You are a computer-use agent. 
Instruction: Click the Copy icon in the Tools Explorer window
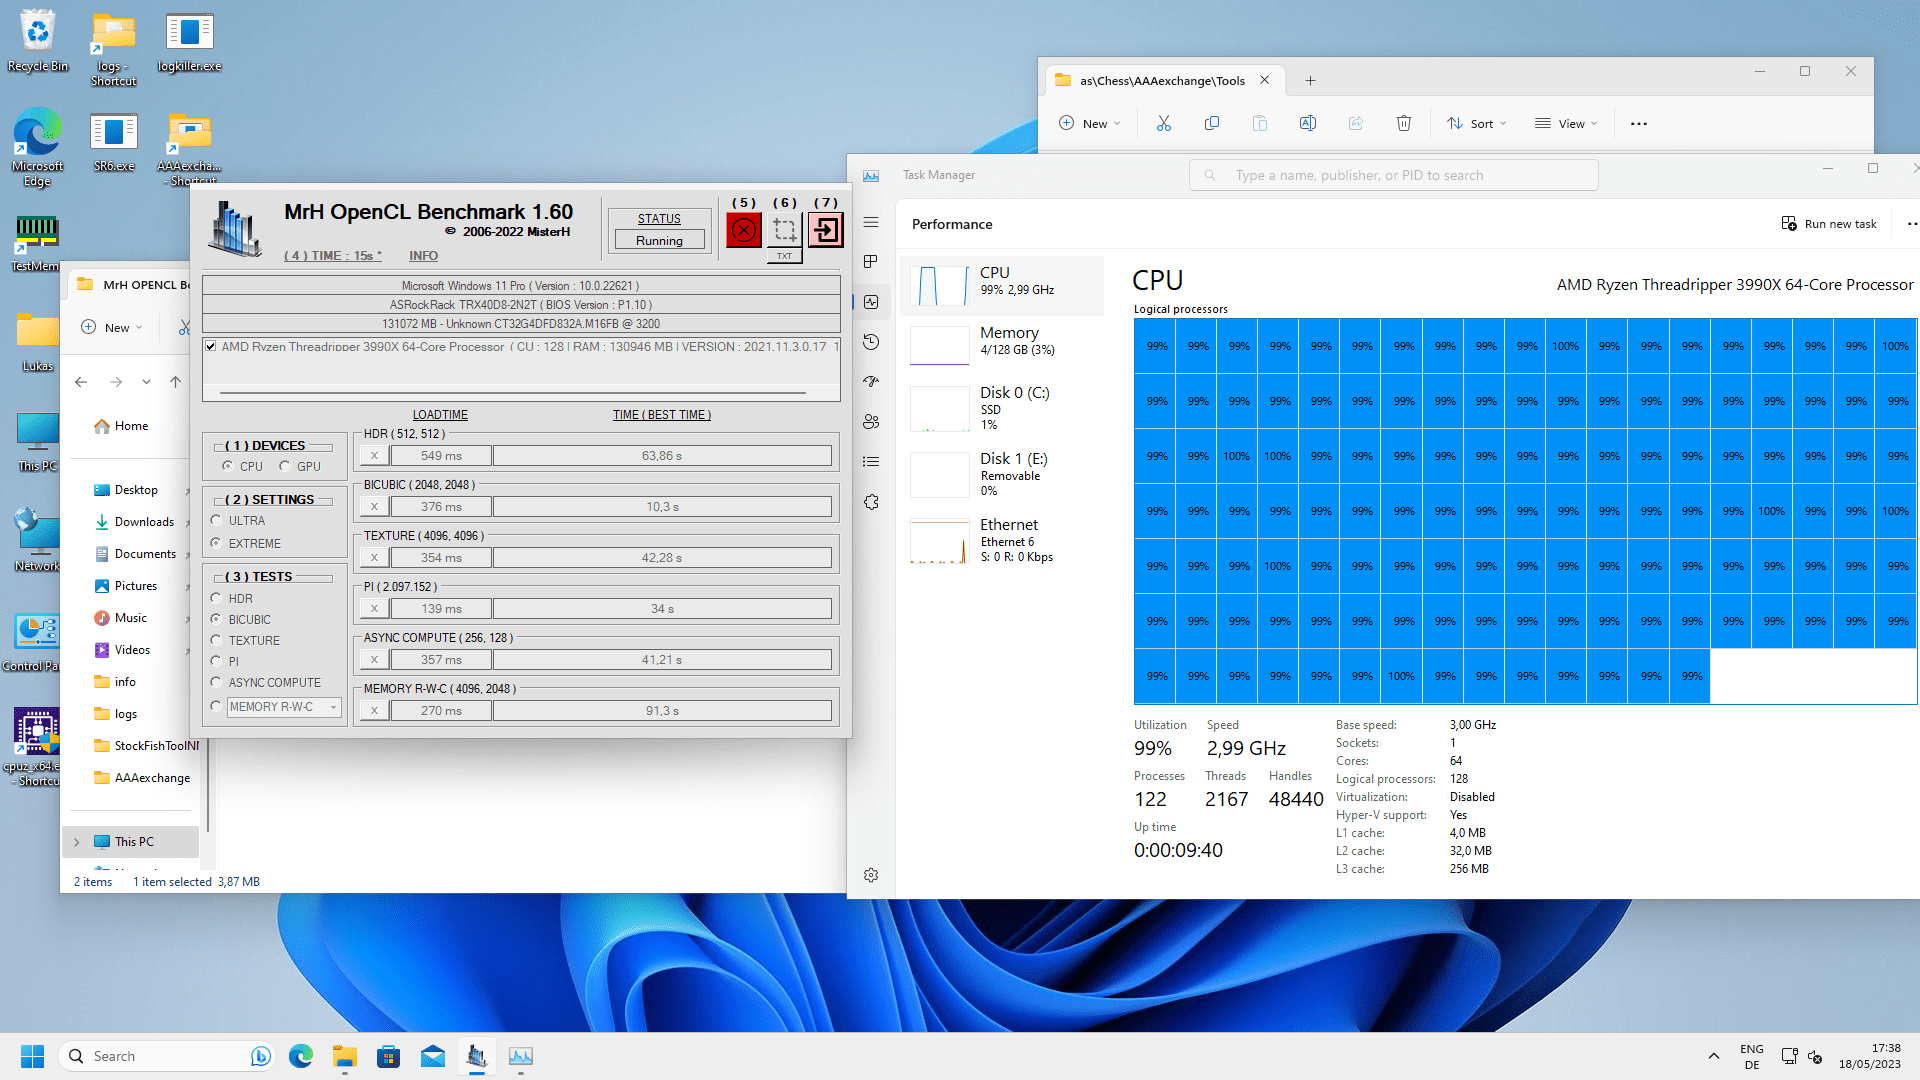(x=1211, y=124)
